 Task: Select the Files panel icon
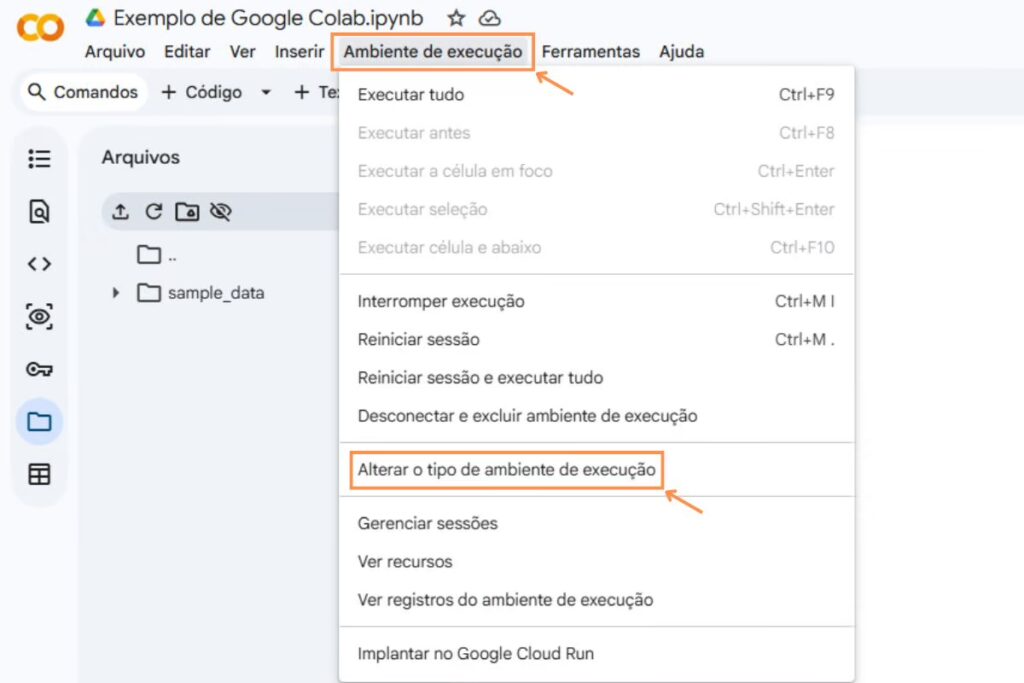(38, 421)
